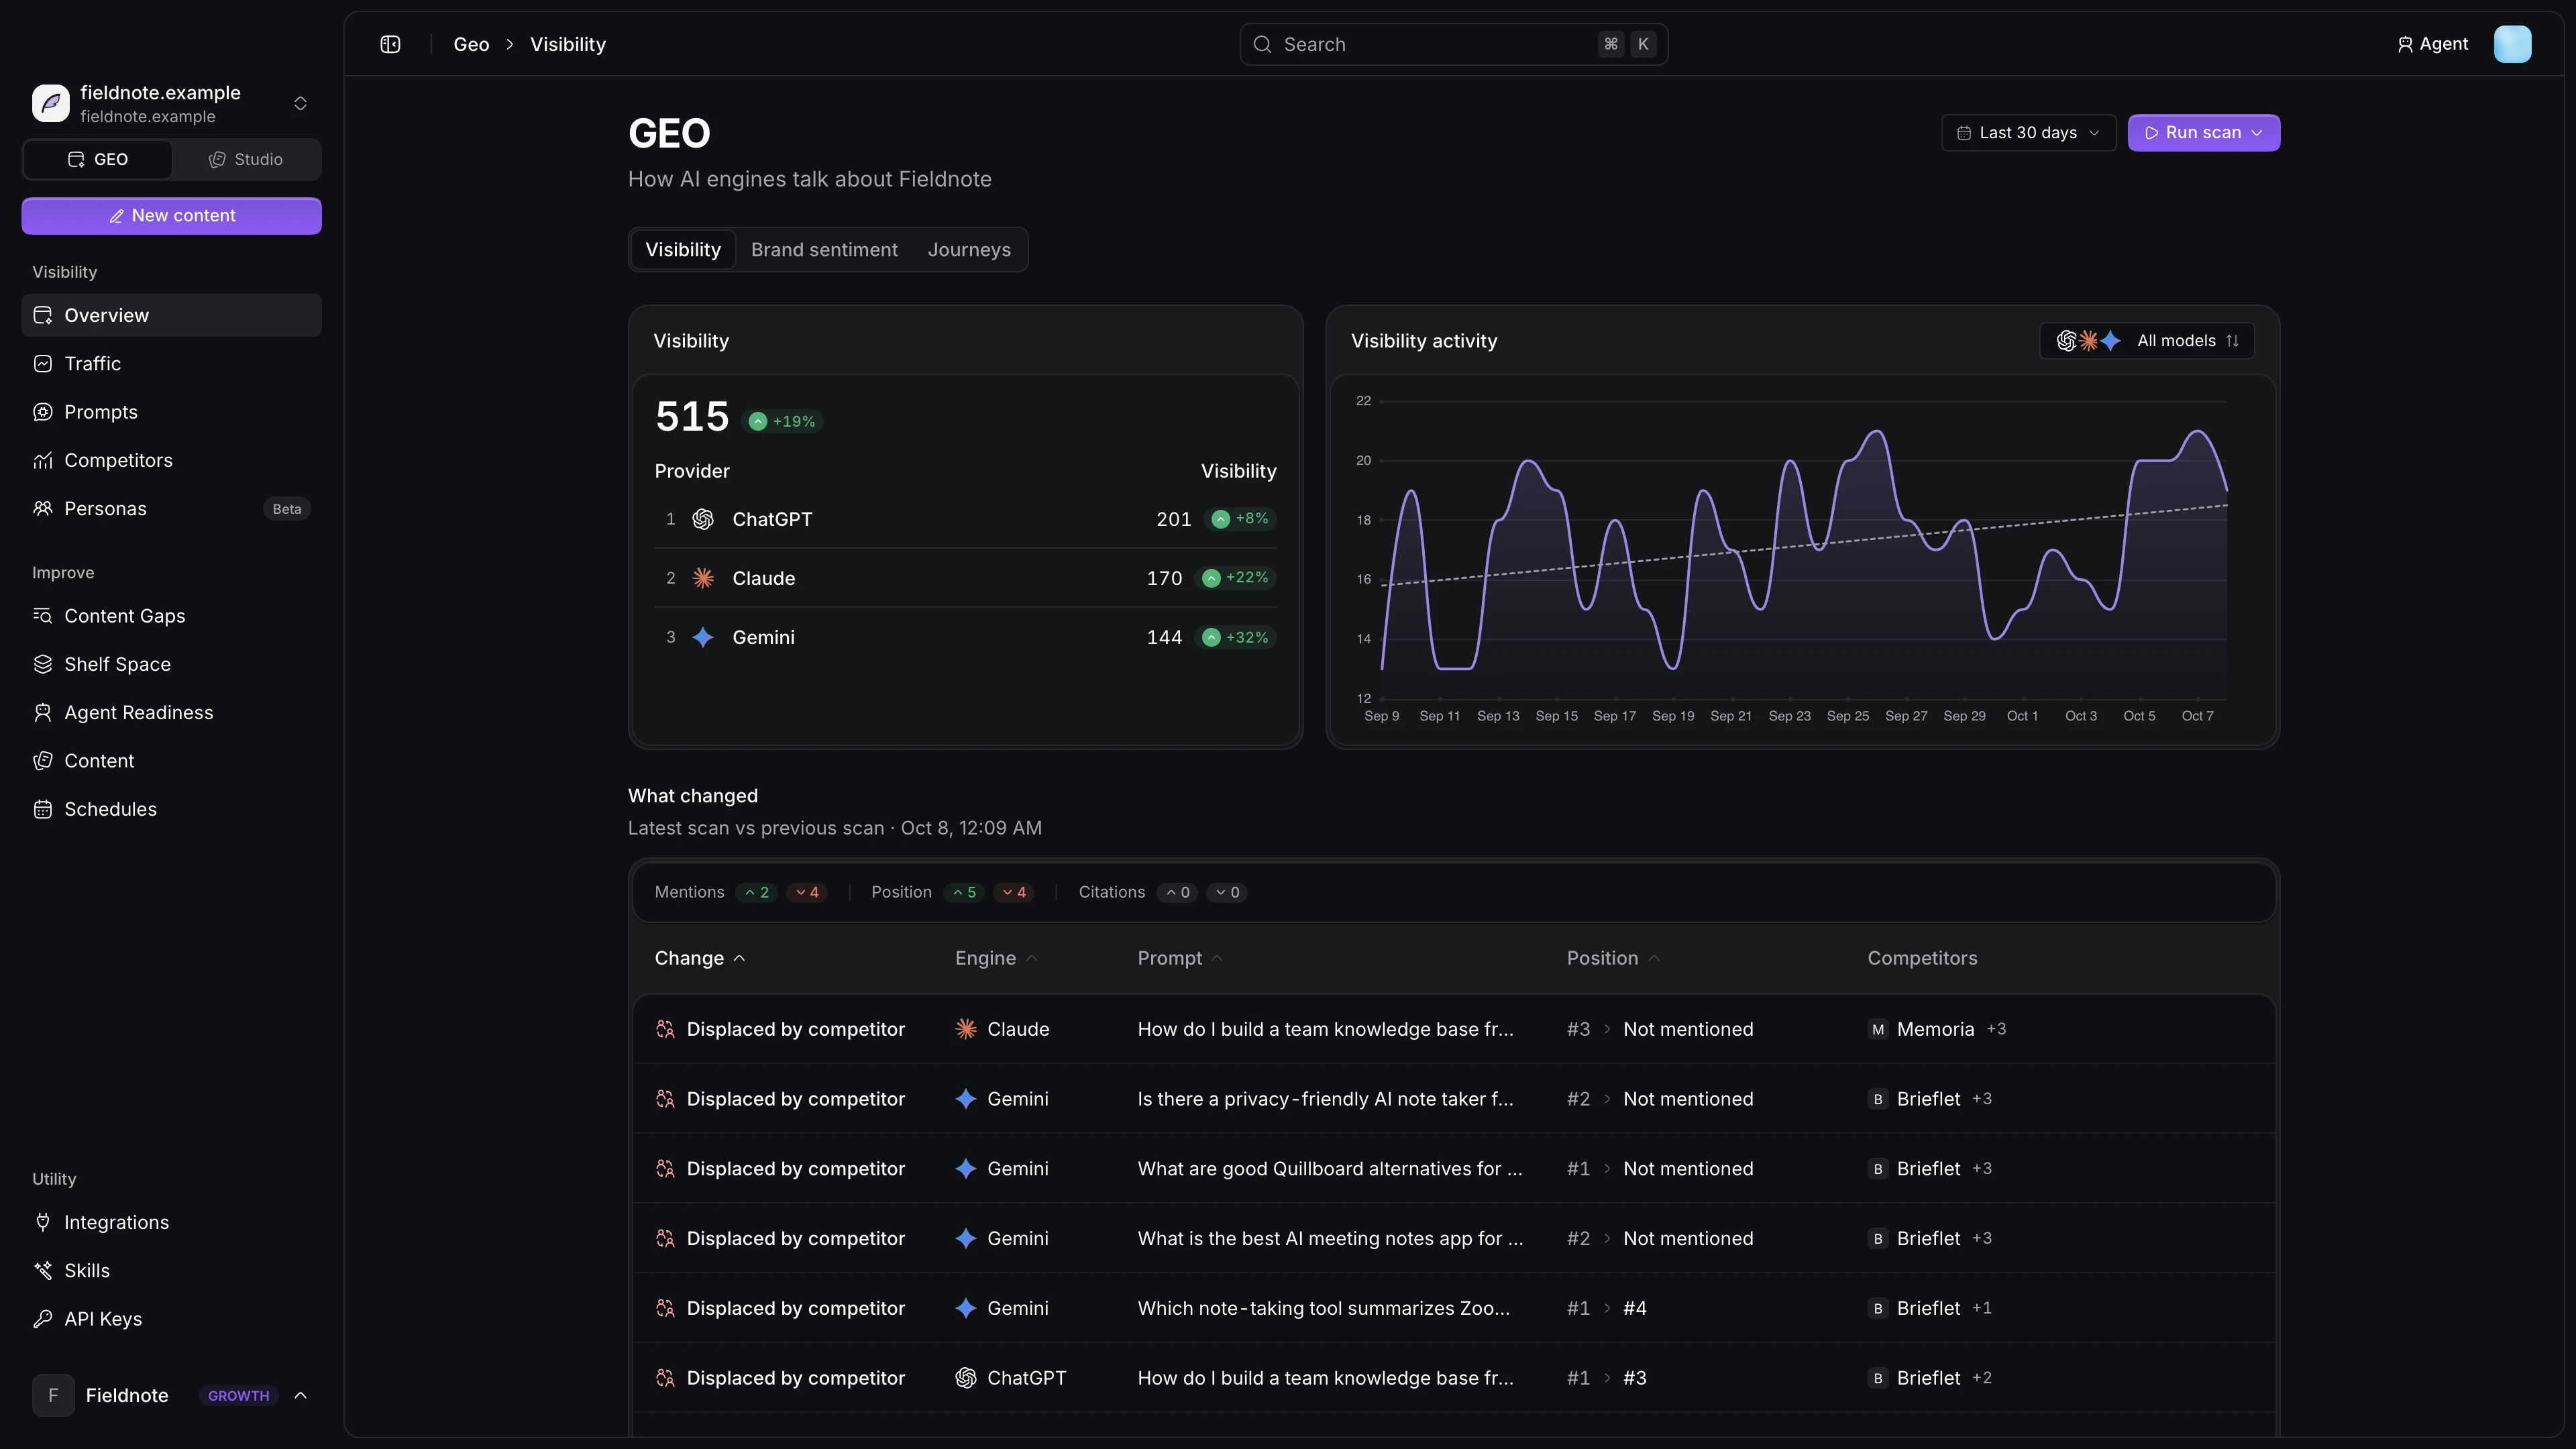This screenshot has height=1449, width=2576.
Task: Sort table by the Engine column
Action: click(996, 958)
